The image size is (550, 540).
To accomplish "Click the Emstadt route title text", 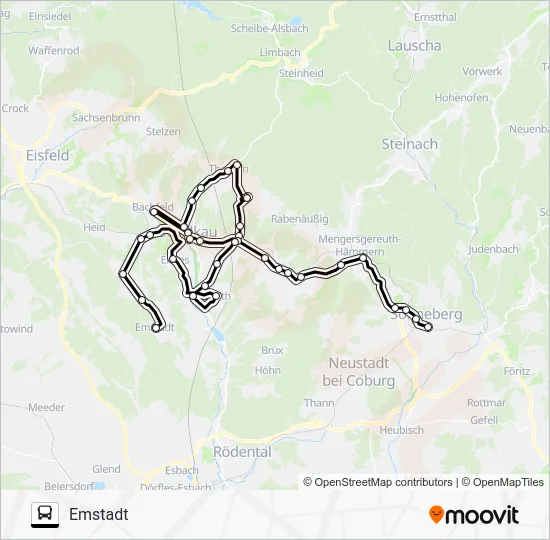I will pos(99,514).
